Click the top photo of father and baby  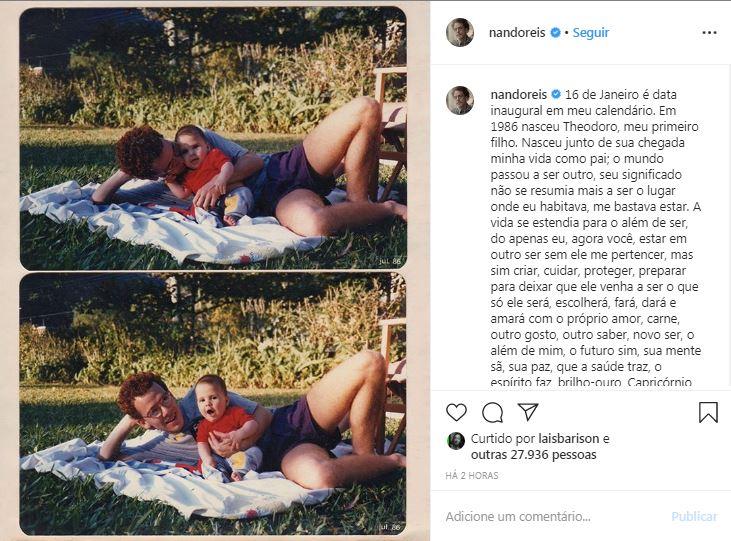[213, 139]
